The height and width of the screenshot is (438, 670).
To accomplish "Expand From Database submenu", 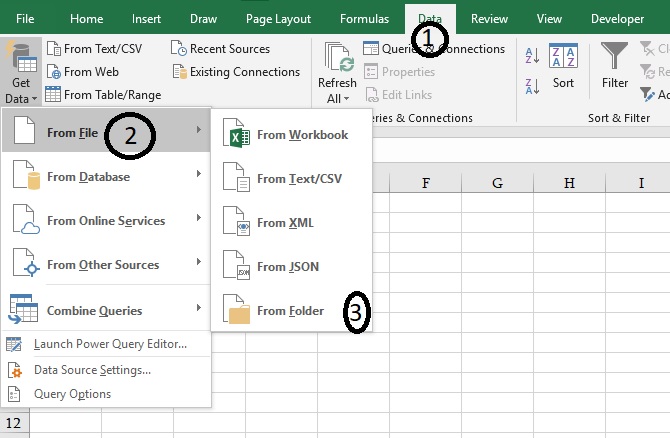I will coord(106,176).
